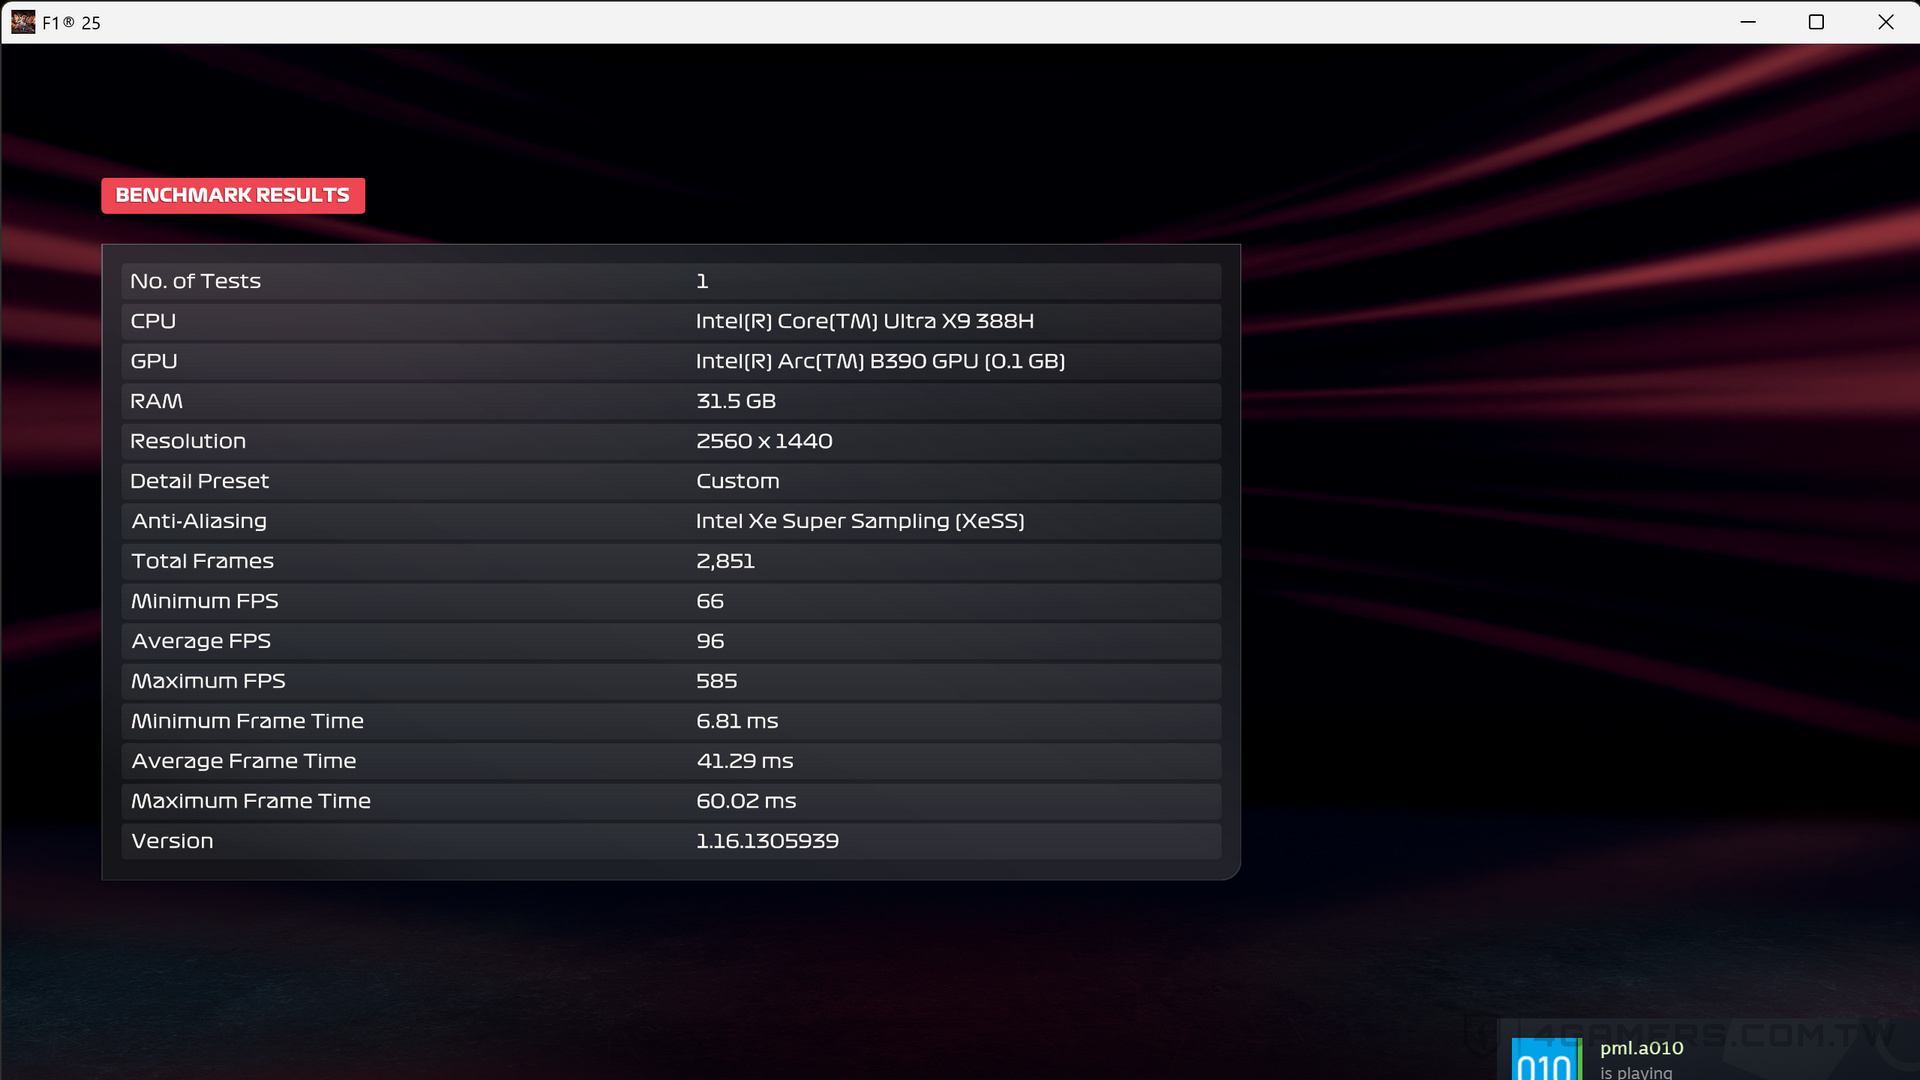Click the Average Frame Time value

click(x=745, y=761)
